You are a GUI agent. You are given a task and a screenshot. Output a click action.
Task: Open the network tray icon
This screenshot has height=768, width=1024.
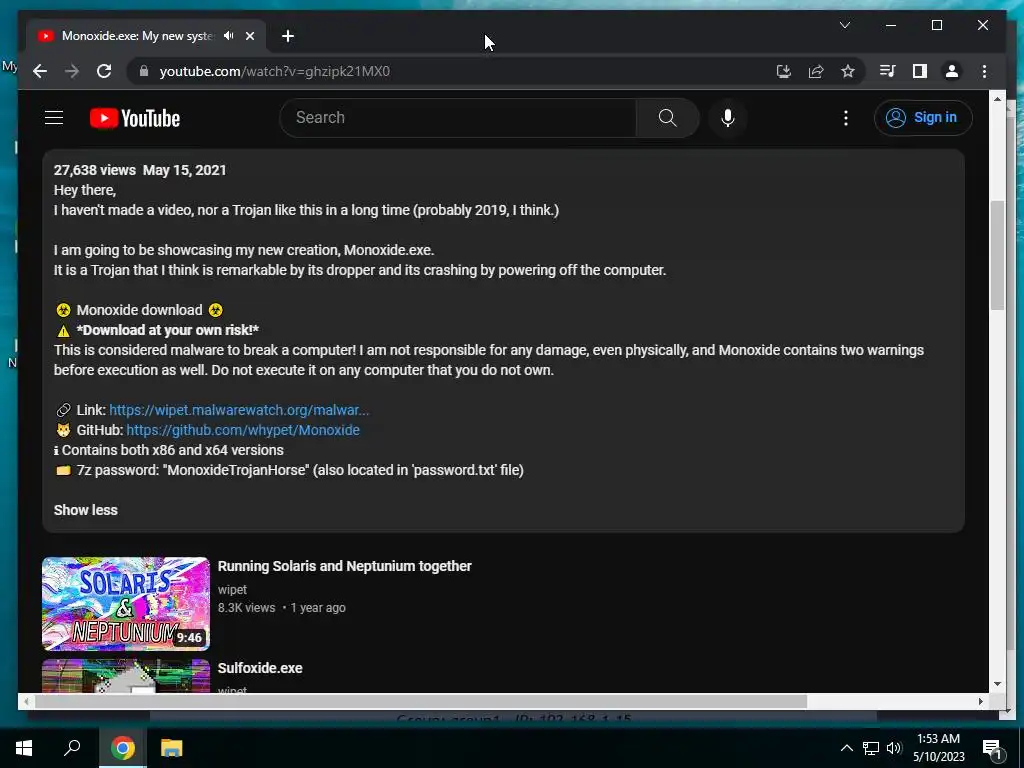coord(871,748)
